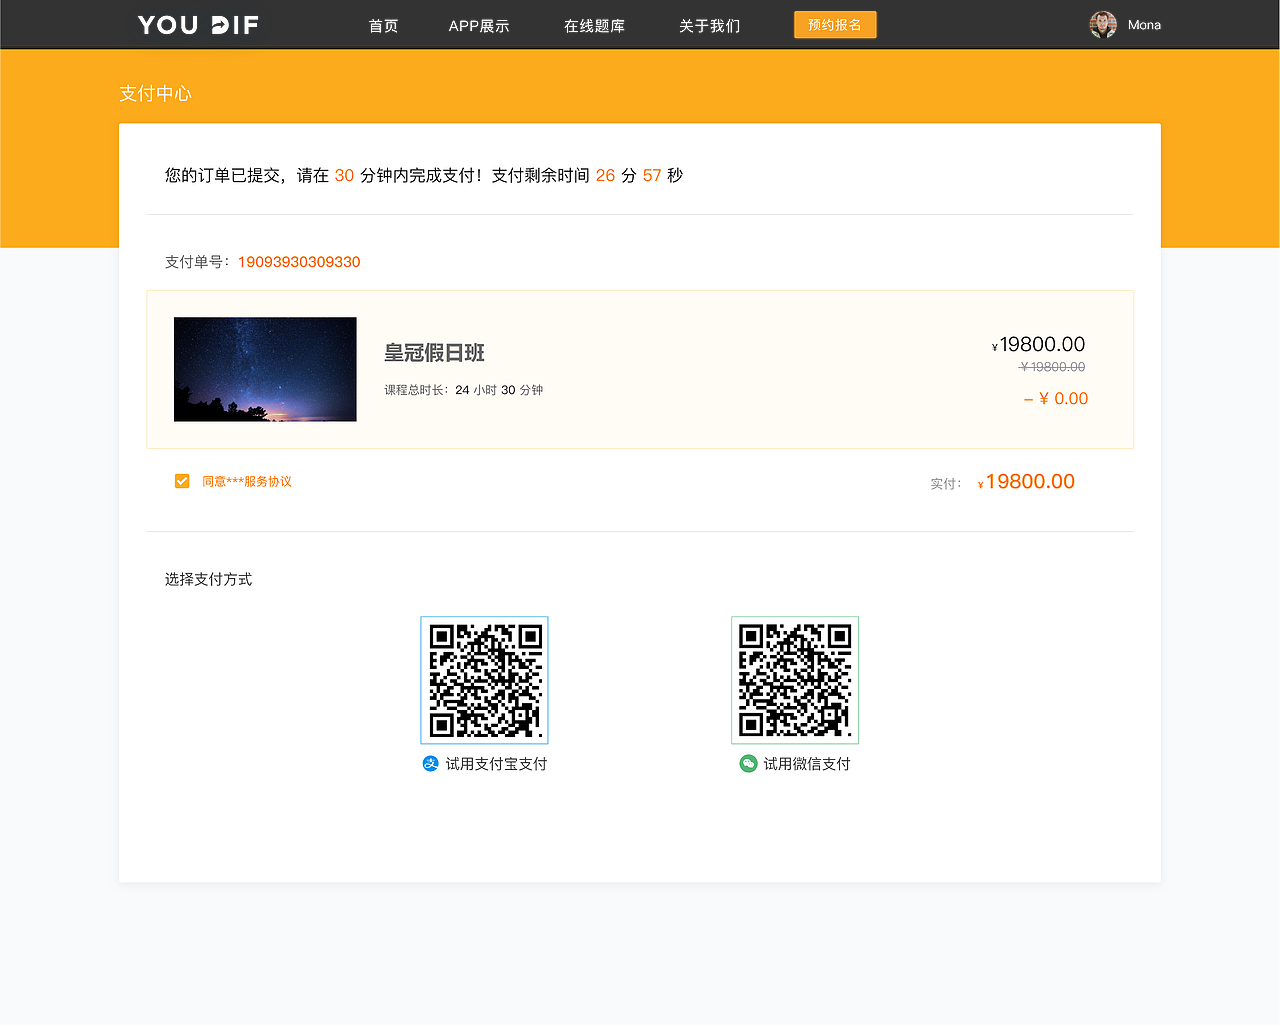Click the YOU DIF logo in the header
This screenshot has height=1035, width=1280.
197,24
